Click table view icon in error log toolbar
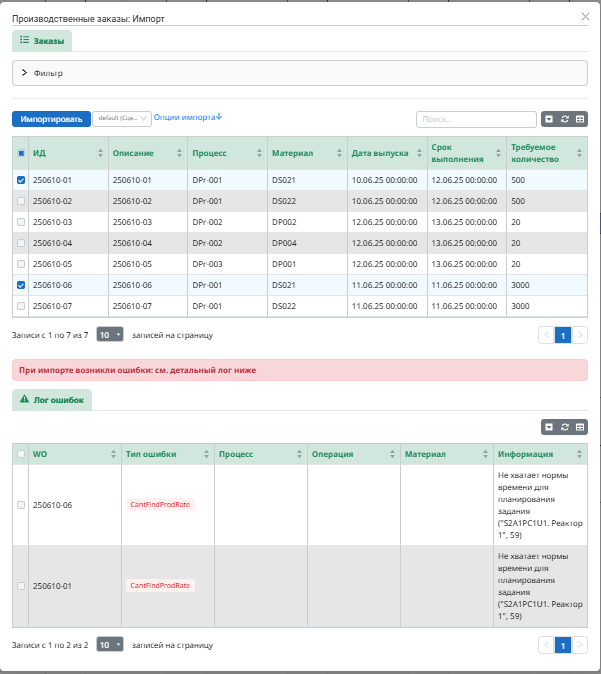601x674 pixels. point(580,427)
